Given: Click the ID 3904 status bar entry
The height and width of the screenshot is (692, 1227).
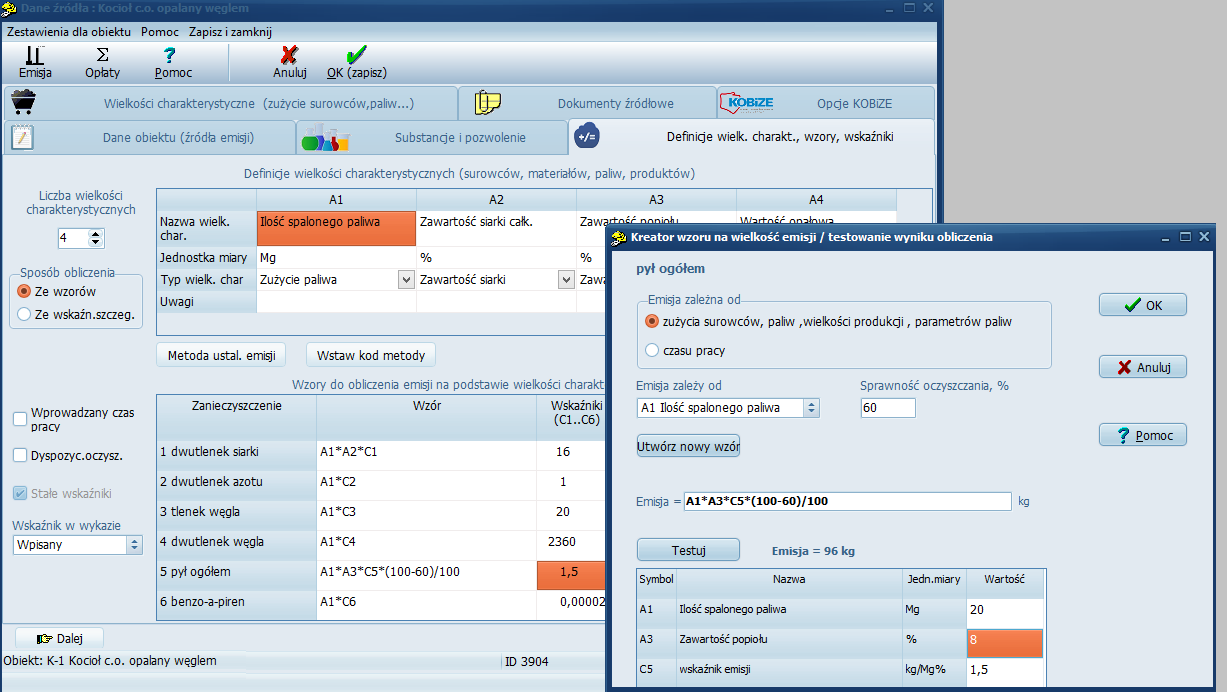Looking at the screenshot, I should coord(527,661).
